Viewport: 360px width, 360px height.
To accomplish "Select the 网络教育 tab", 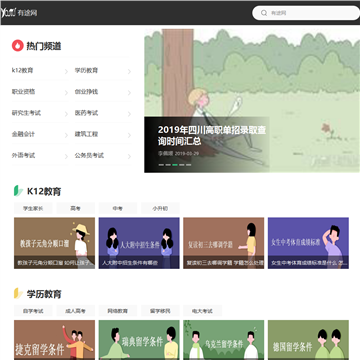I will (x=118, y=311).
